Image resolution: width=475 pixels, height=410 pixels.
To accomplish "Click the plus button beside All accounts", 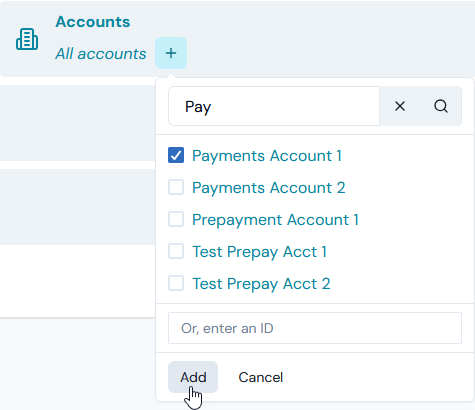I will [x=171, y=53].
